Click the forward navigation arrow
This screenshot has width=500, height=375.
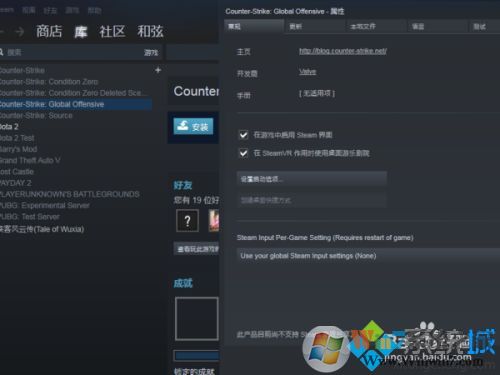pyautogui.click(x=20, y=32)
